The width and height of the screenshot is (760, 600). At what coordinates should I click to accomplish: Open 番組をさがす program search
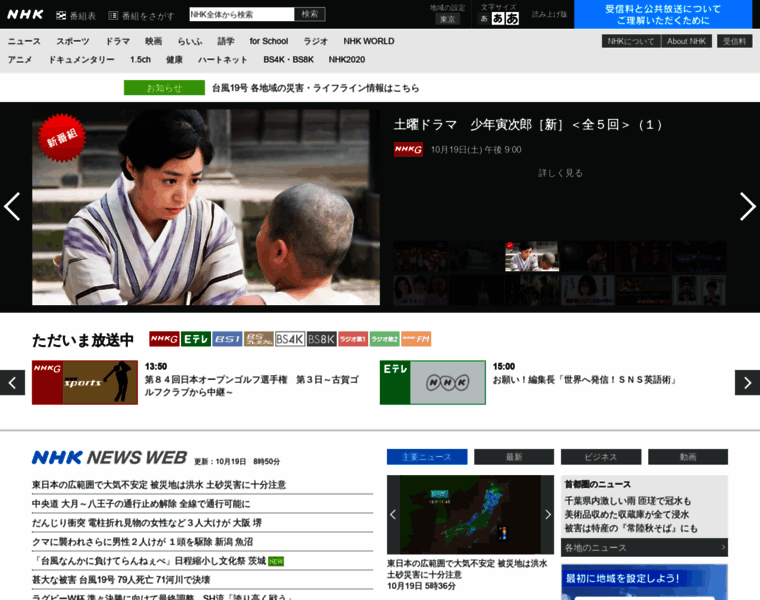pyautogui.click(x=141, y=16)
